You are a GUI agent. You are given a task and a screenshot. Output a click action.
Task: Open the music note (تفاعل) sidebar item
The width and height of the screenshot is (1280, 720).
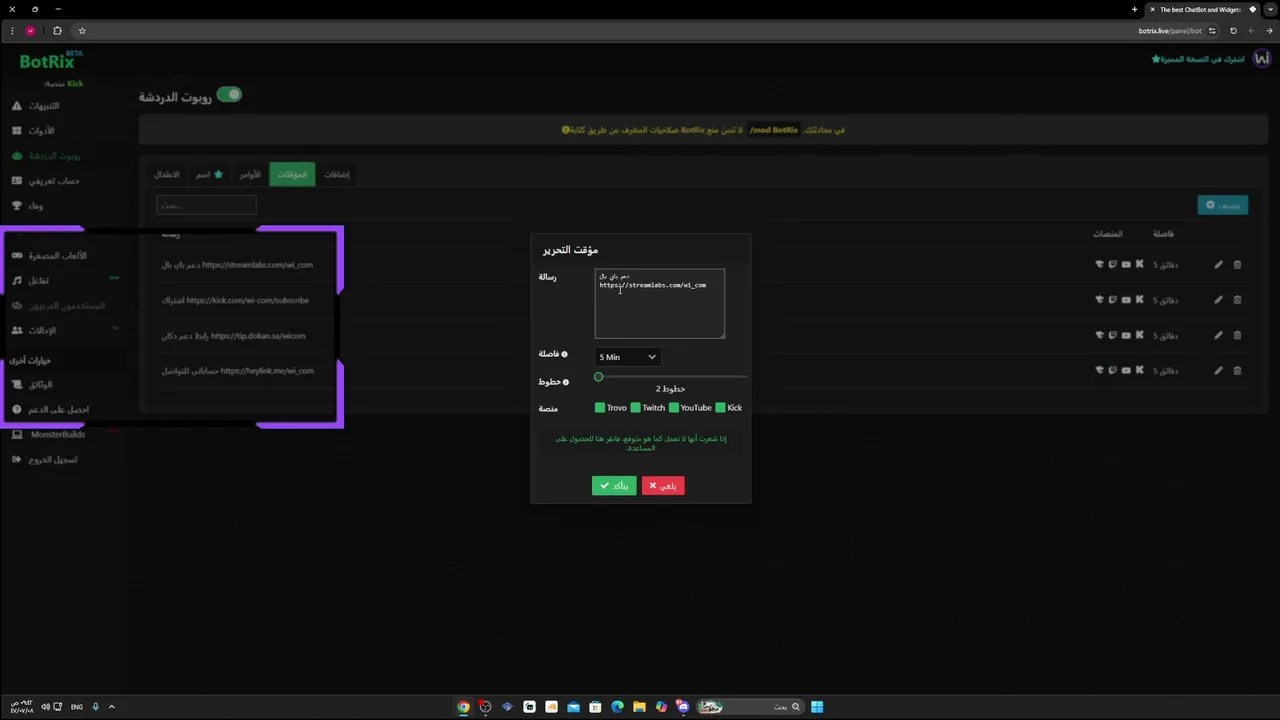pyautogui.click(x=30, y=281)
